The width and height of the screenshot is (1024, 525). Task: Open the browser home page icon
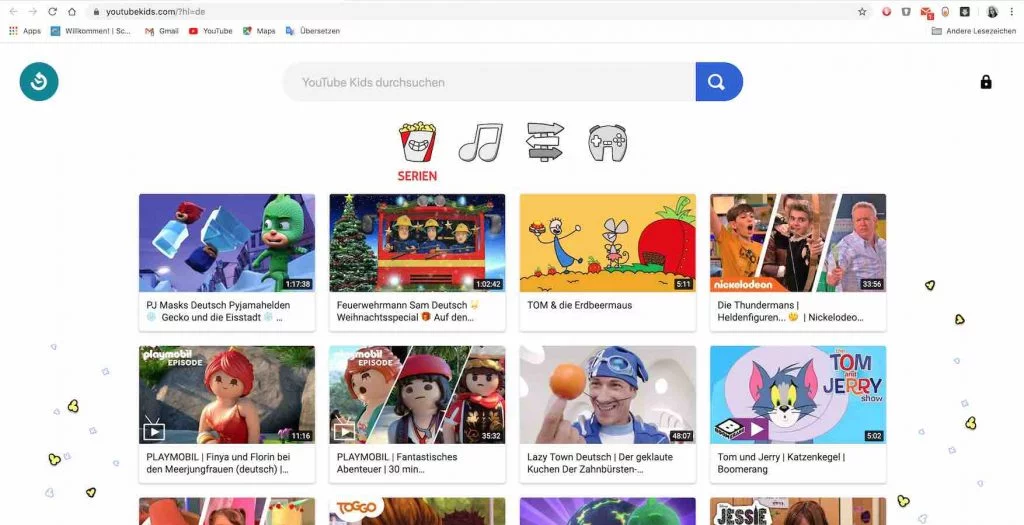click(72, 12)
